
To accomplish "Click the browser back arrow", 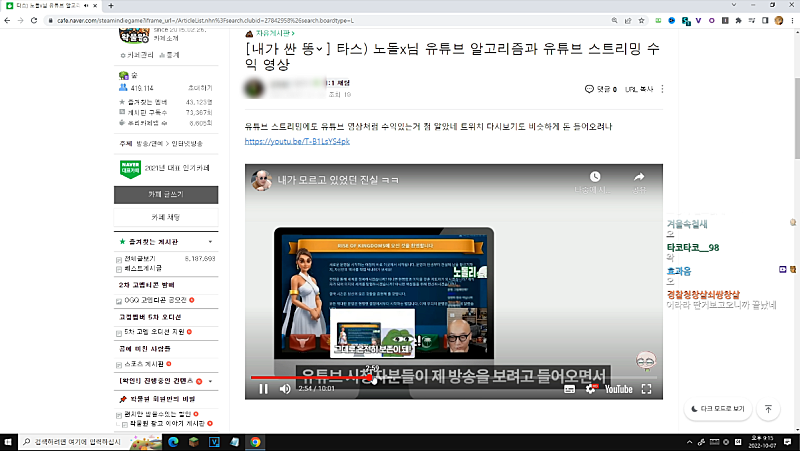I will 7,20.
